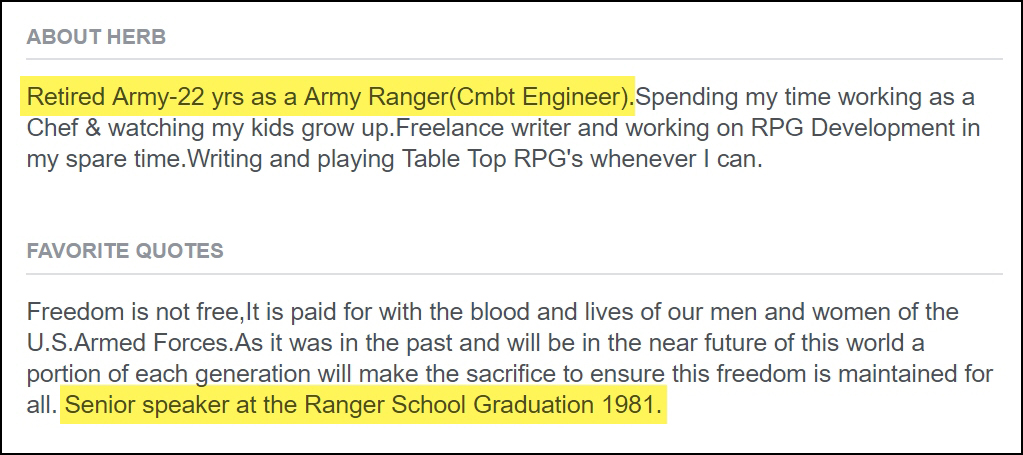Viewport: 1023px width, 455px height.
Task: Click the divider line below FAVORITE QUOTES
Action: coord(512,273)
